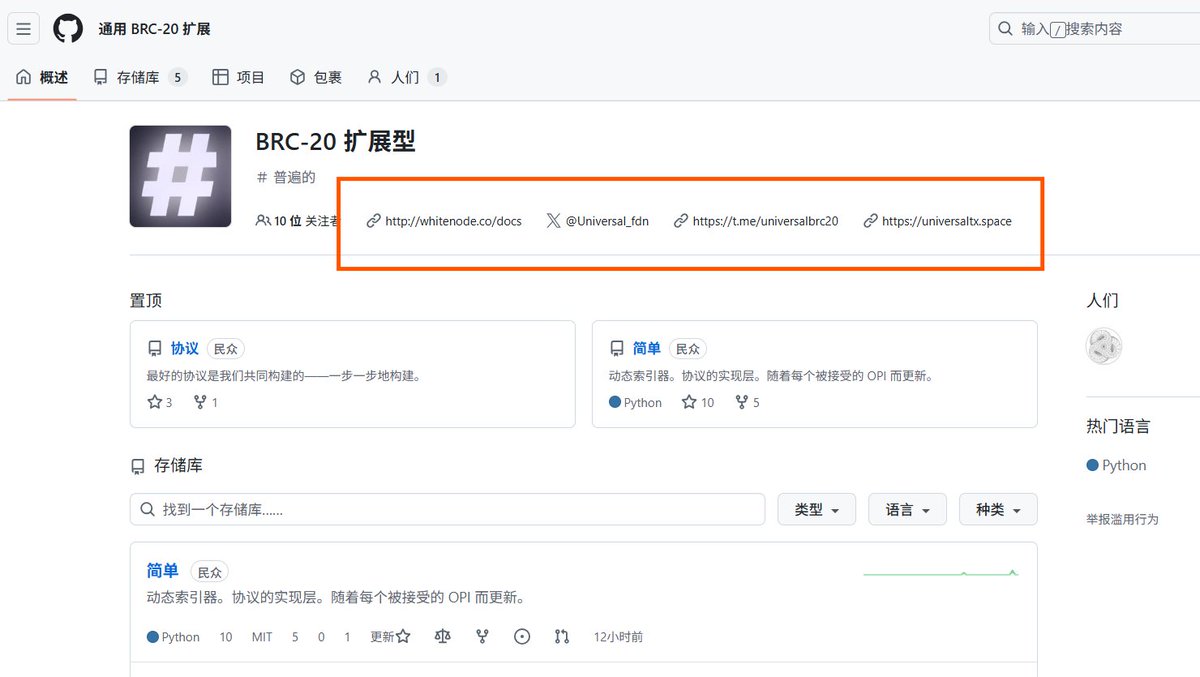
Task: Focus the 找到一个存储库 search field
Action: point(447,509)
